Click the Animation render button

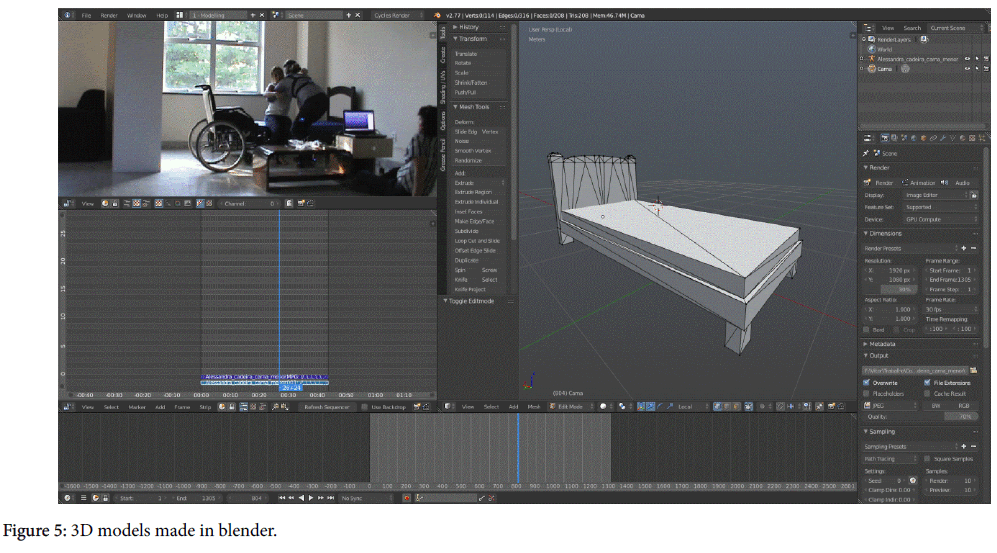pos(919,183)
